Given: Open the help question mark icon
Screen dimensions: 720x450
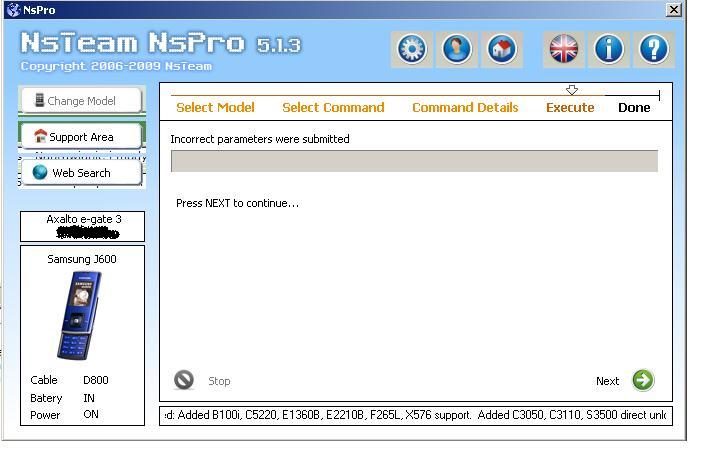Looking at the screenshot, I should pyautogui.click(x=654, y=49).
